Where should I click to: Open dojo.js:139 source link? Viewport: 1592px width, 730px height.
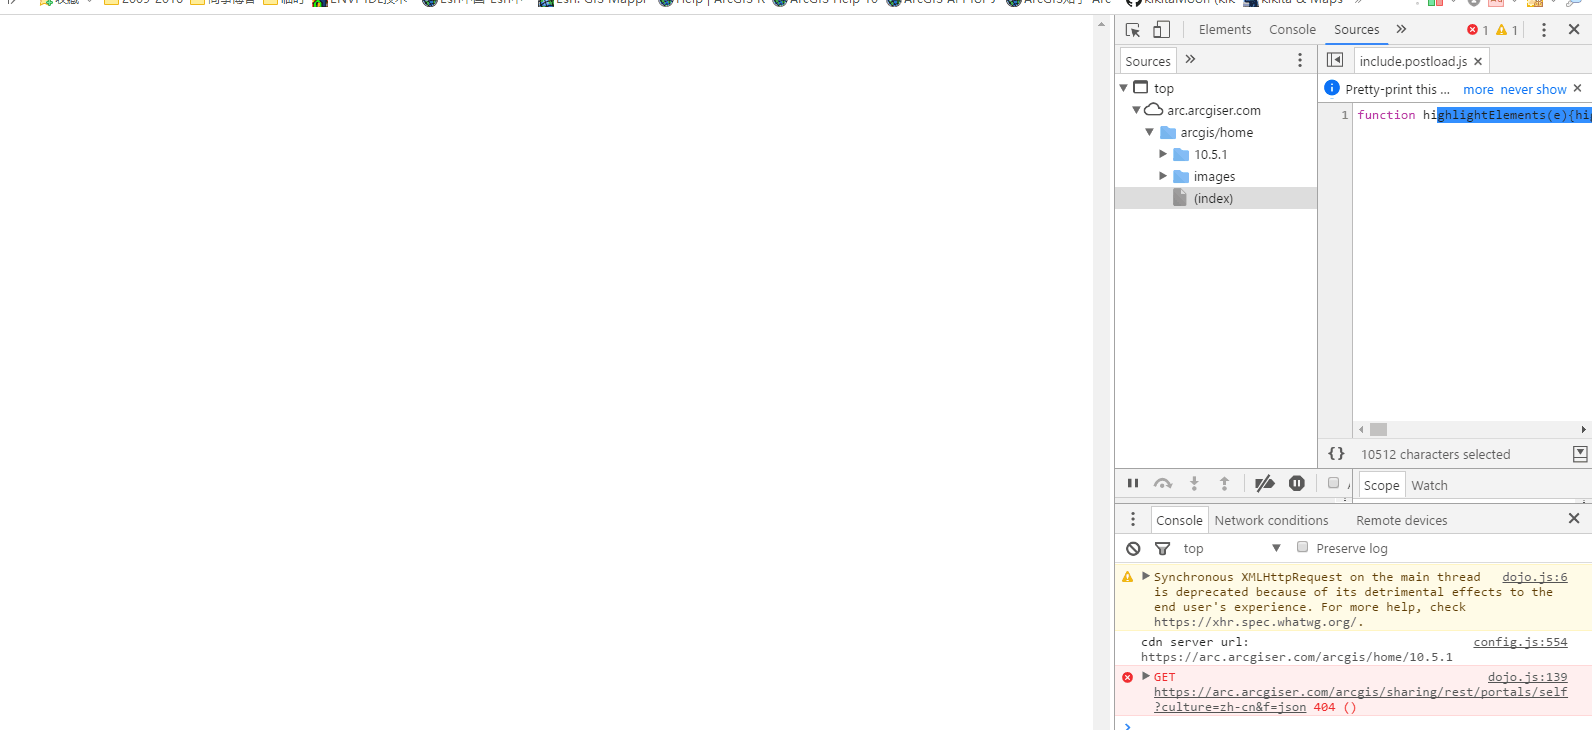point(1527,677)
